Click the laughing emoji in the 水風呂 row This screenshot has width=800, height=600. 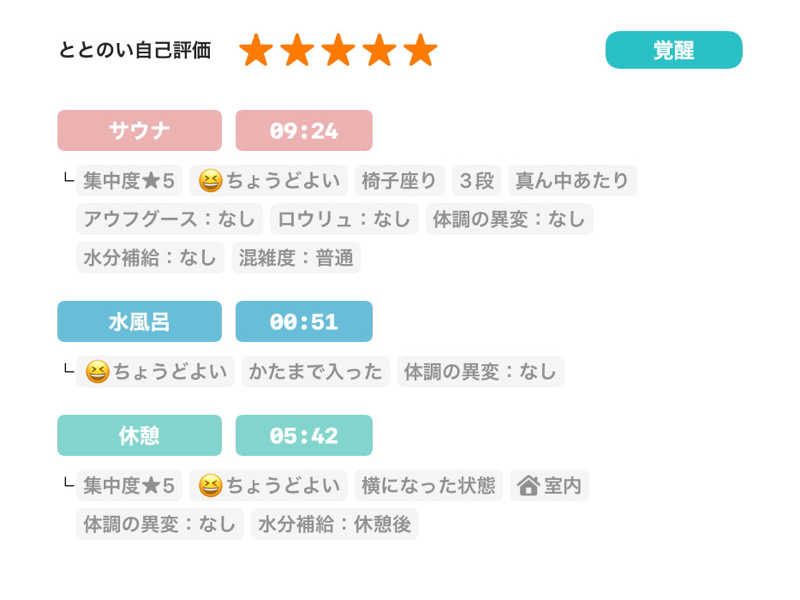(97, 372)
